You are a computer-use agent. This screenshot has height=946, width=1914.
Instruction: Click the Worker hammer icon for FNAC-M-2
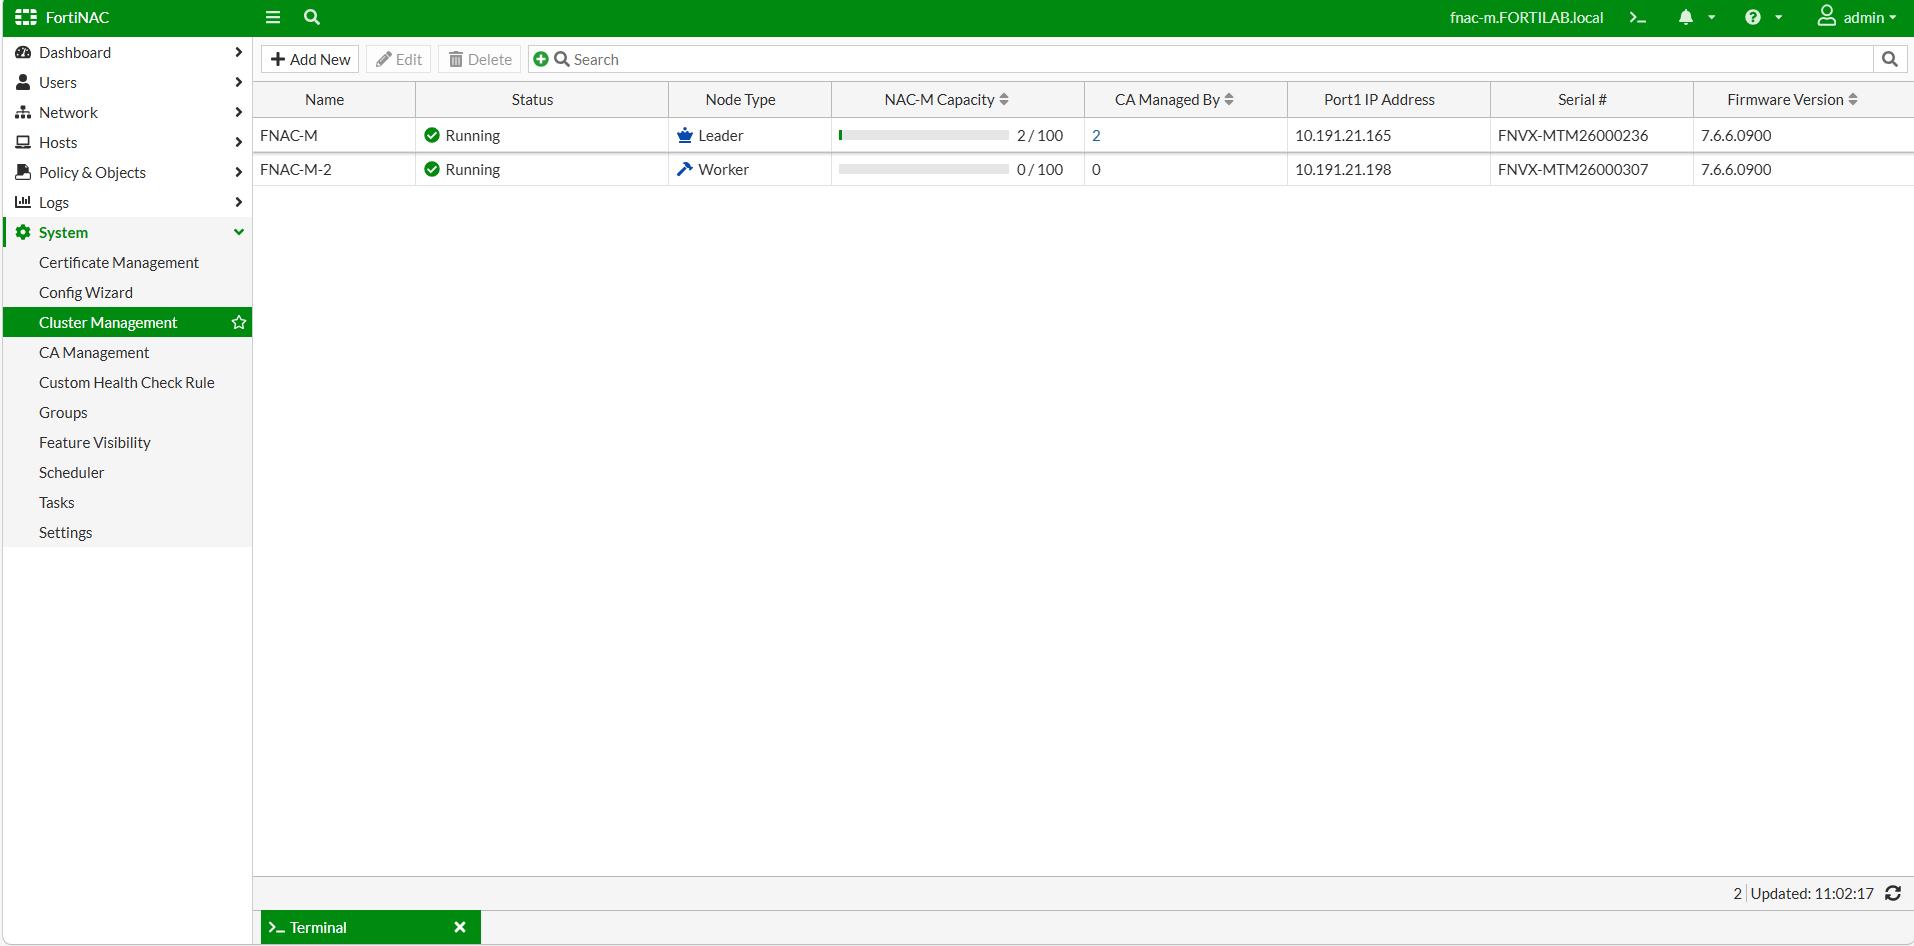coord(685,169)
